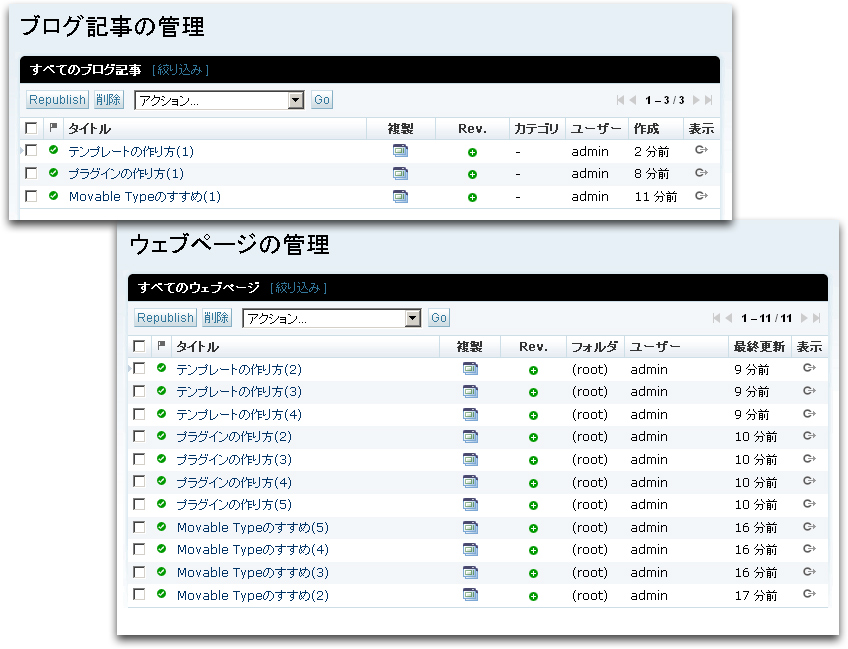Open view icon for プラグインの作り方(4) row
The height and width of the screenshot is (649, 848).
809,481
